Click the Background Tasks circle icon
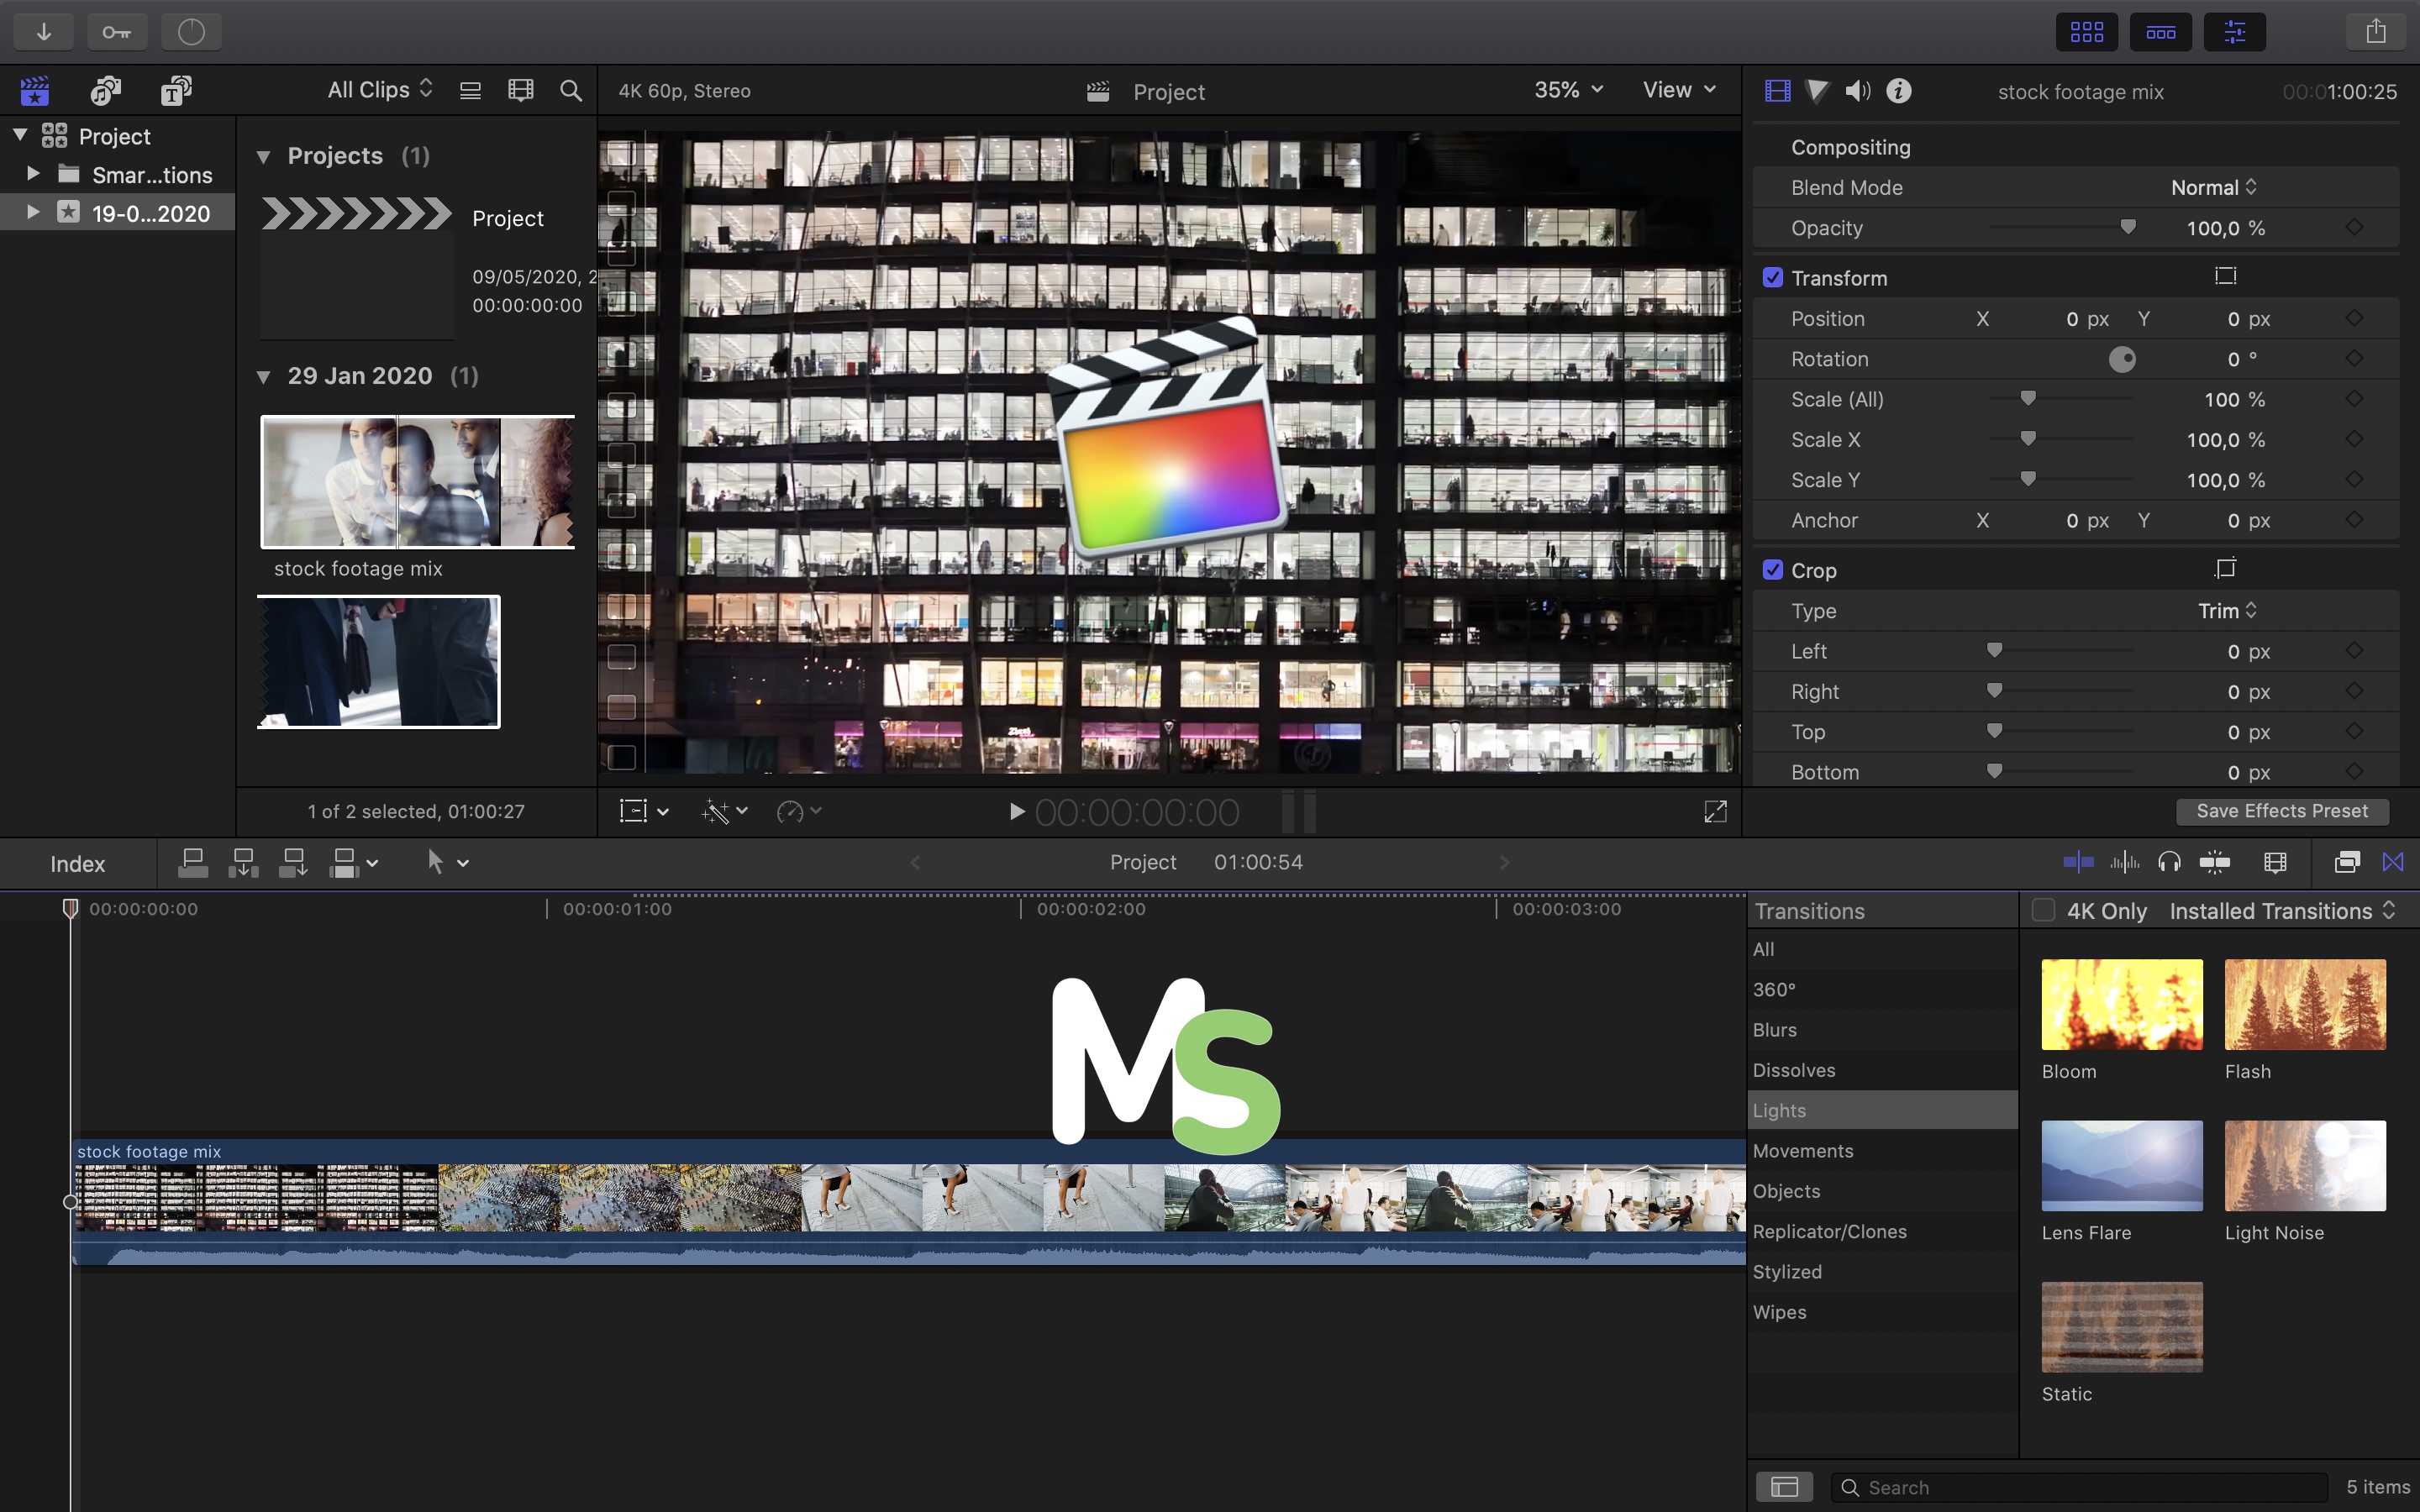2420x1512 pixels. click(x=191, y=32)
